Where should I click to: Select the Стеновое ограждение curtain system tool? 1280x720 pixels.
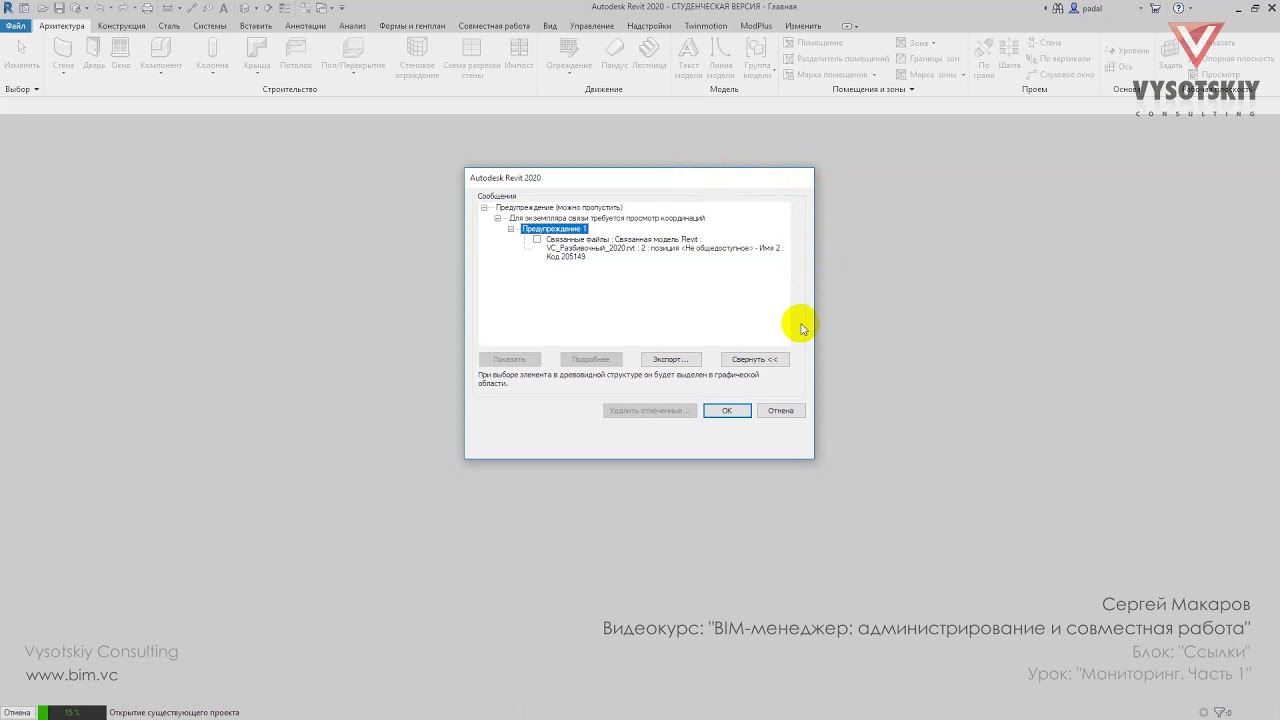[417, 58]
